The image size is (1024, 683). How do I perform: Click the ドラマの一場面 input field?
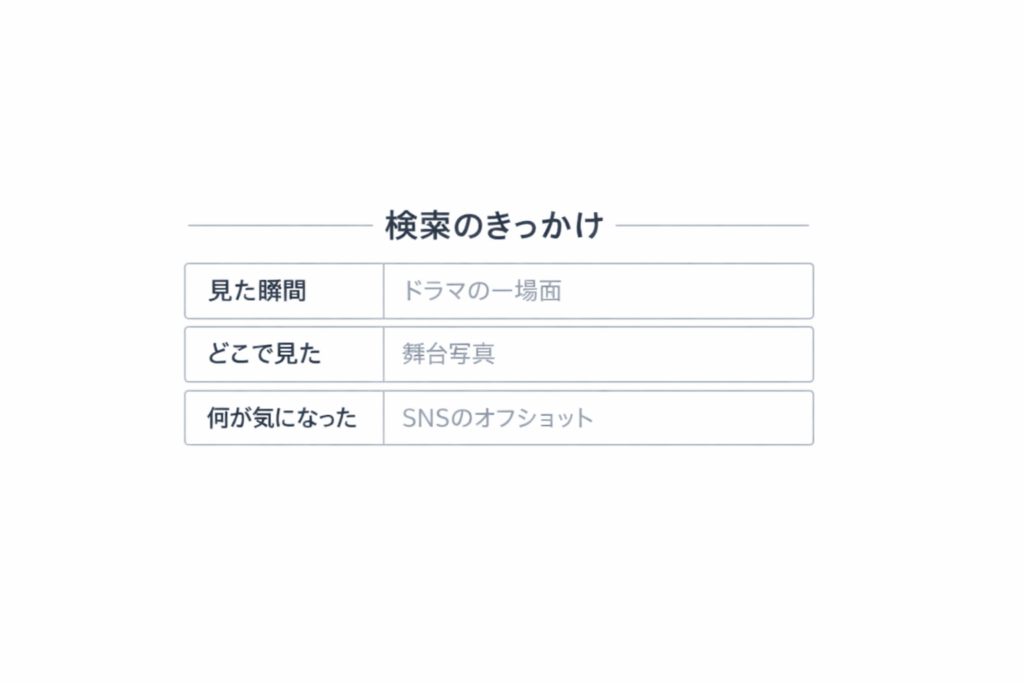coord(597,291)
